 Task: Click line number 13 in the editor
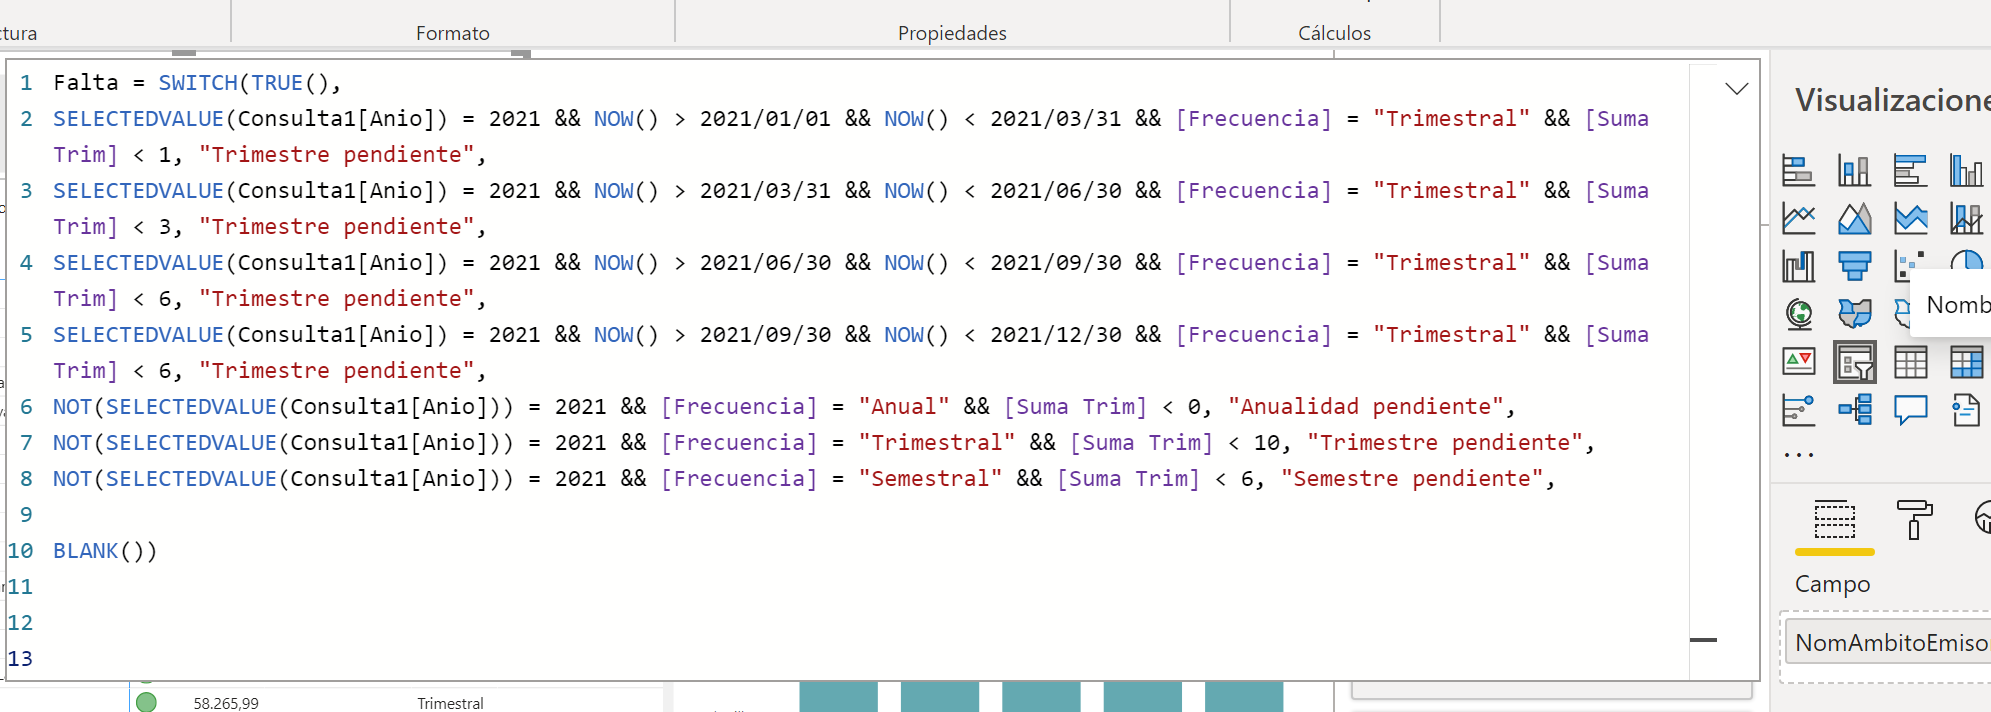[20, 659]
